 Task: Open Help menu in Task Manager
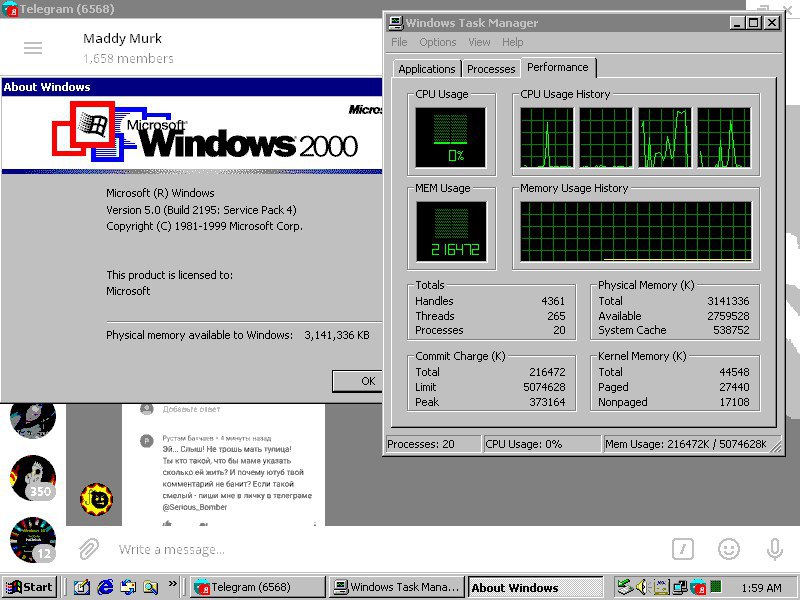pyautogui.click(x=512, y=42)
